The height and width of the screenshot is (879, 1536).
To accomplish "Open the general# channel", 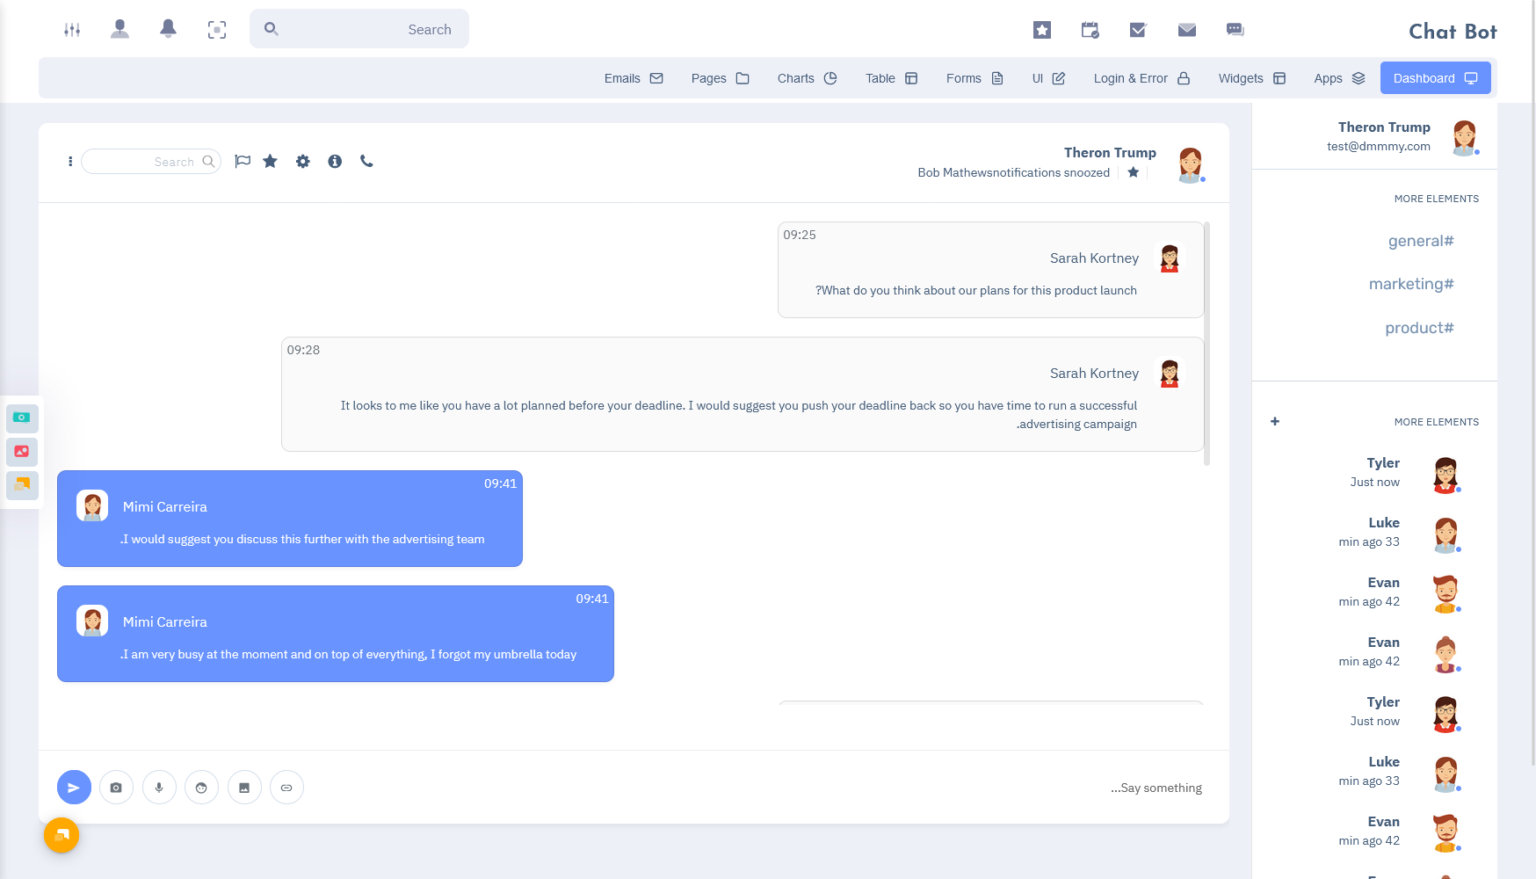I will point(1420,241).
